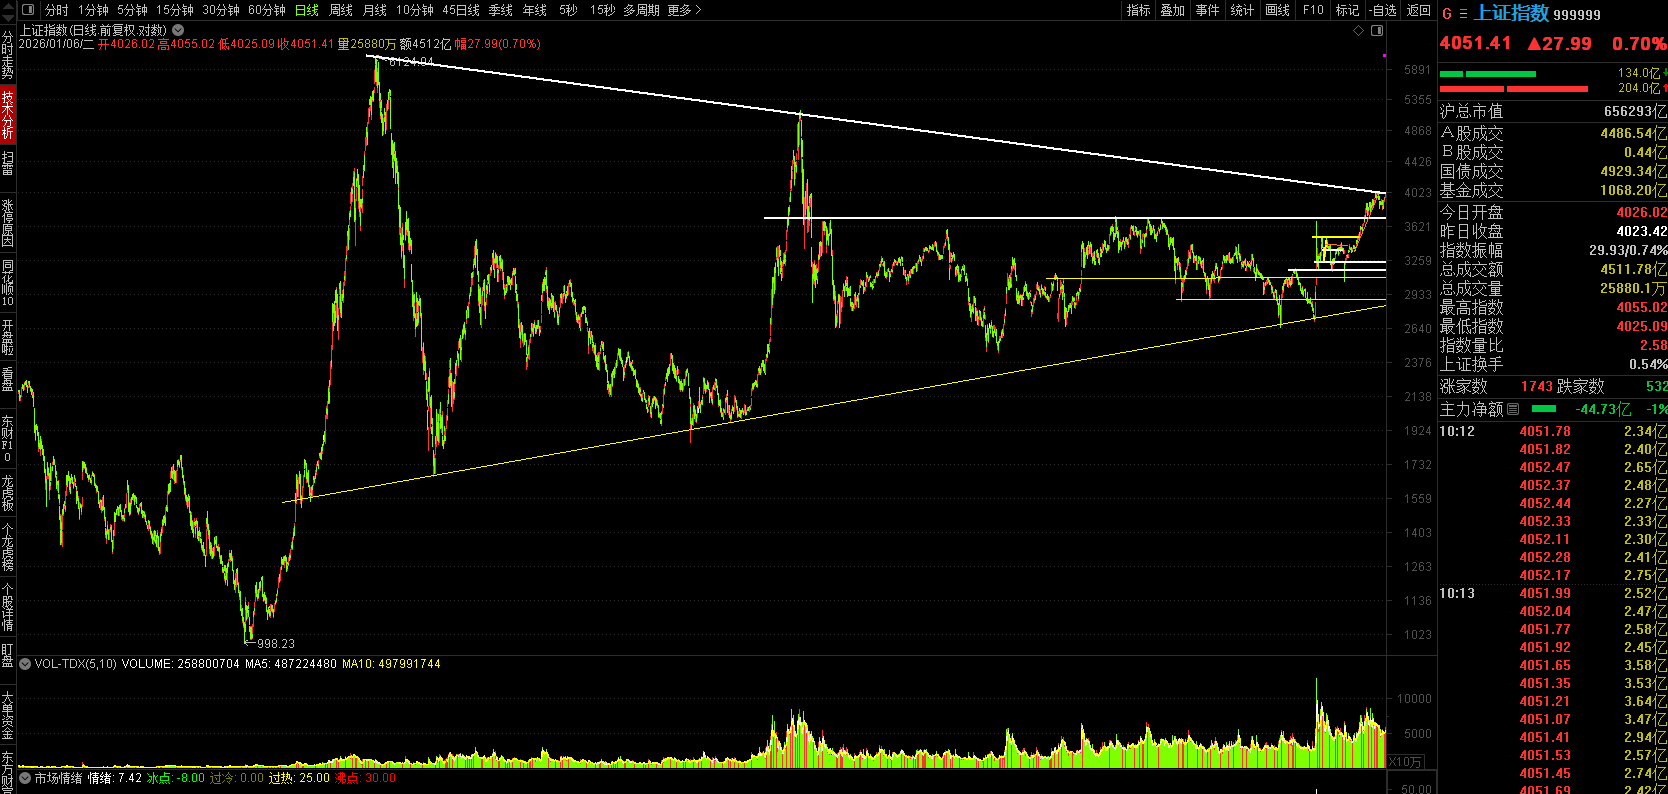Open the 画线 drawing tool
This screenshot has height=794, width=1668.
click(1277, 10)
